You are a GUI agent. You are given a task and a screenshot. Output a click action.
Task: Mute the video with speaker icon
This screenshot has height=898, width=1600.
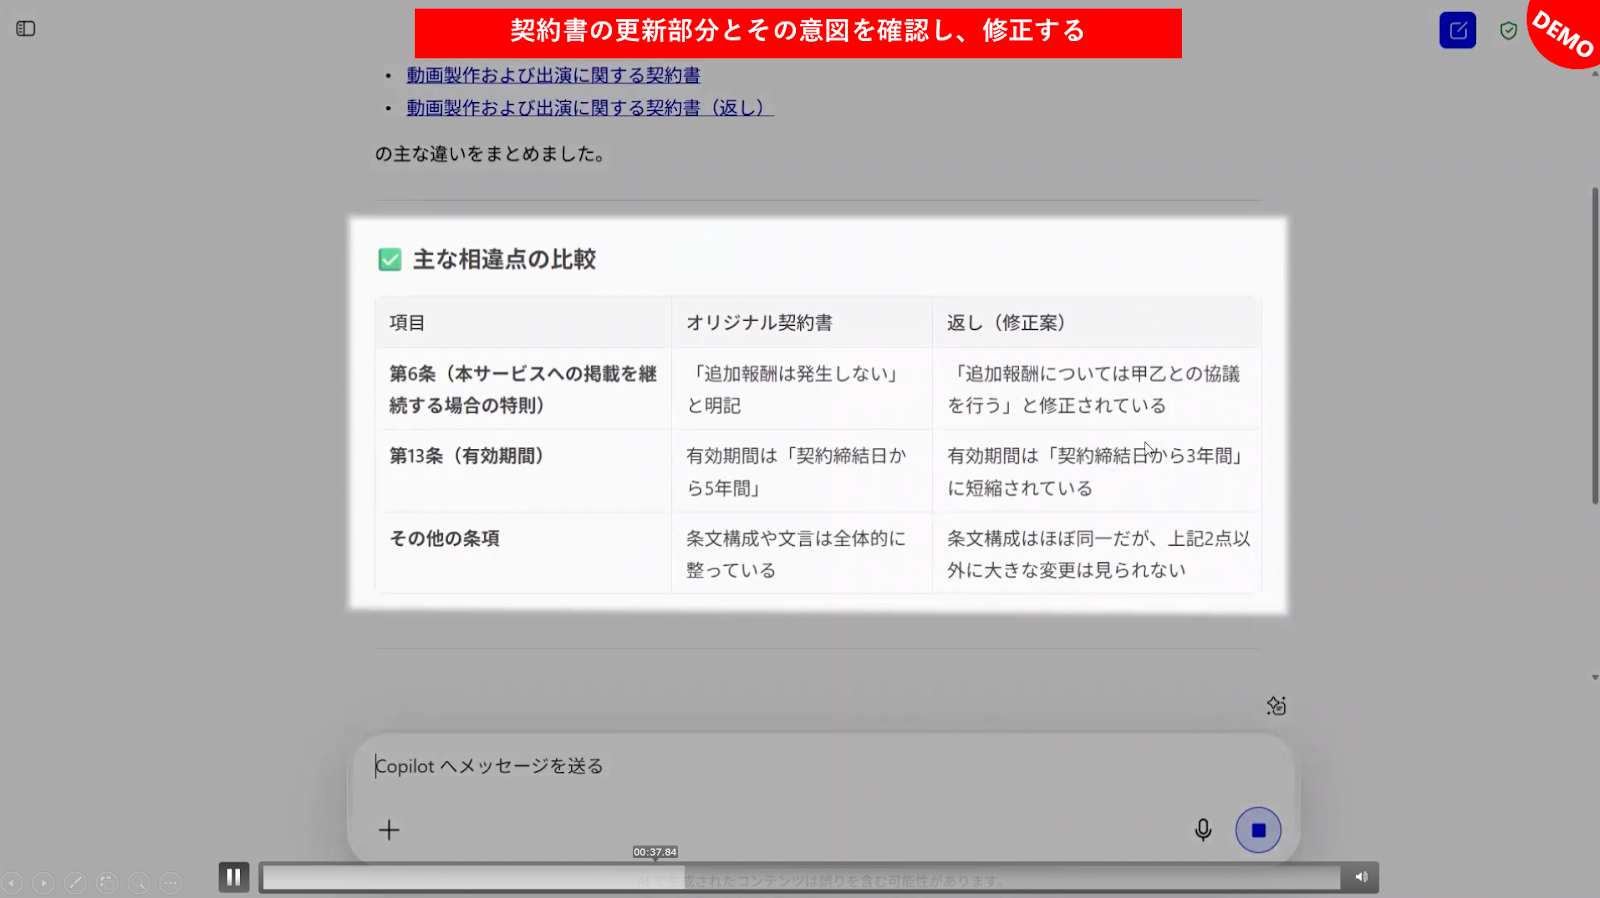(1360, 877)
